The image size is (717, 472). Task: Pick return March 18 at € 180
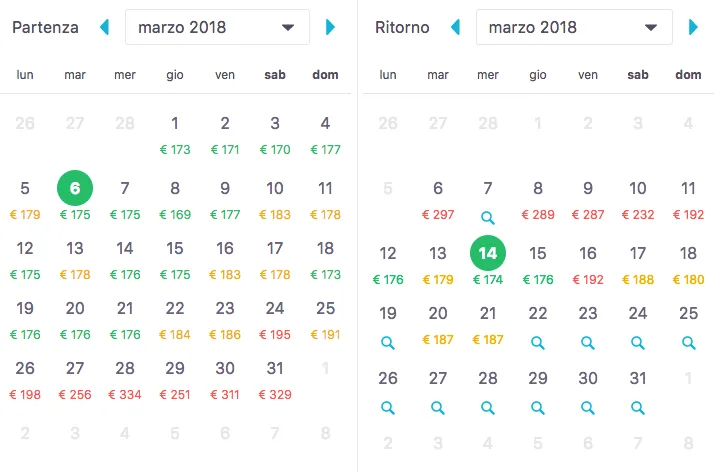688,263
